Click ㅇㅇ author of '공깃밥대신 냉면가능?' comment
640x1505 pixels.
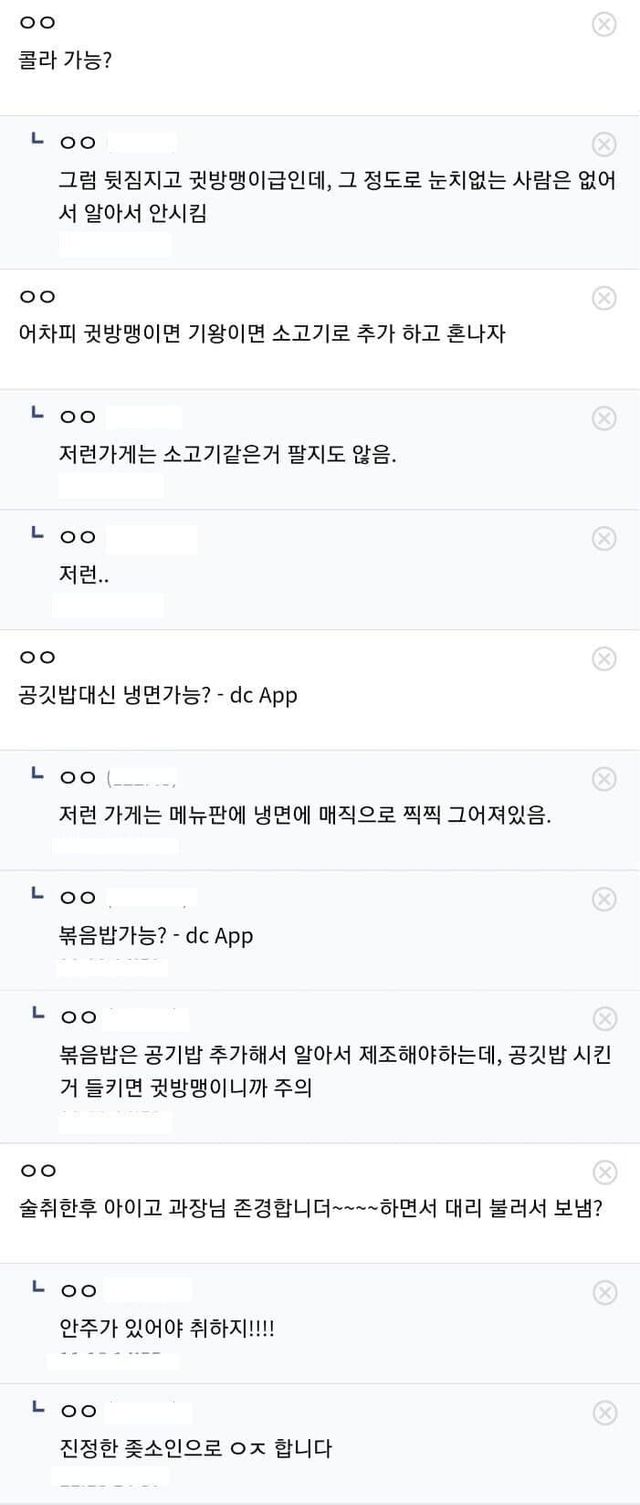click(x=38, y=657)
